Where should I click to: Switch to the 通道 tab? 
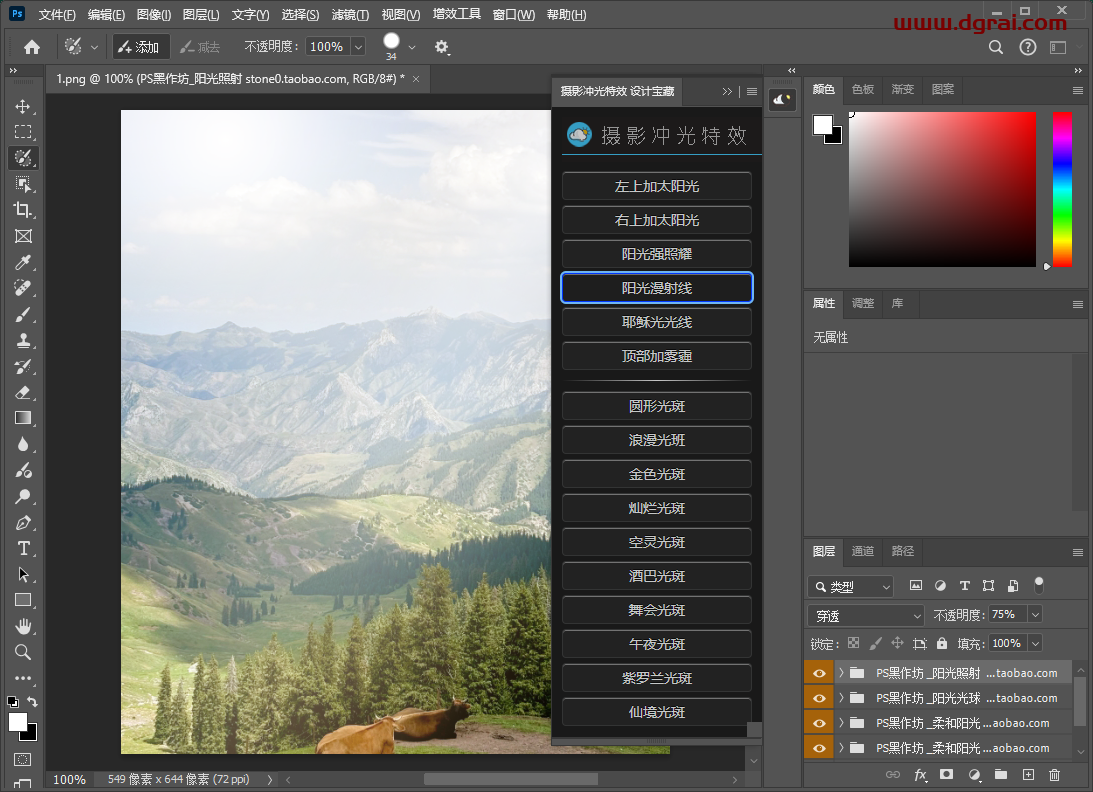(x=863, y=551)
